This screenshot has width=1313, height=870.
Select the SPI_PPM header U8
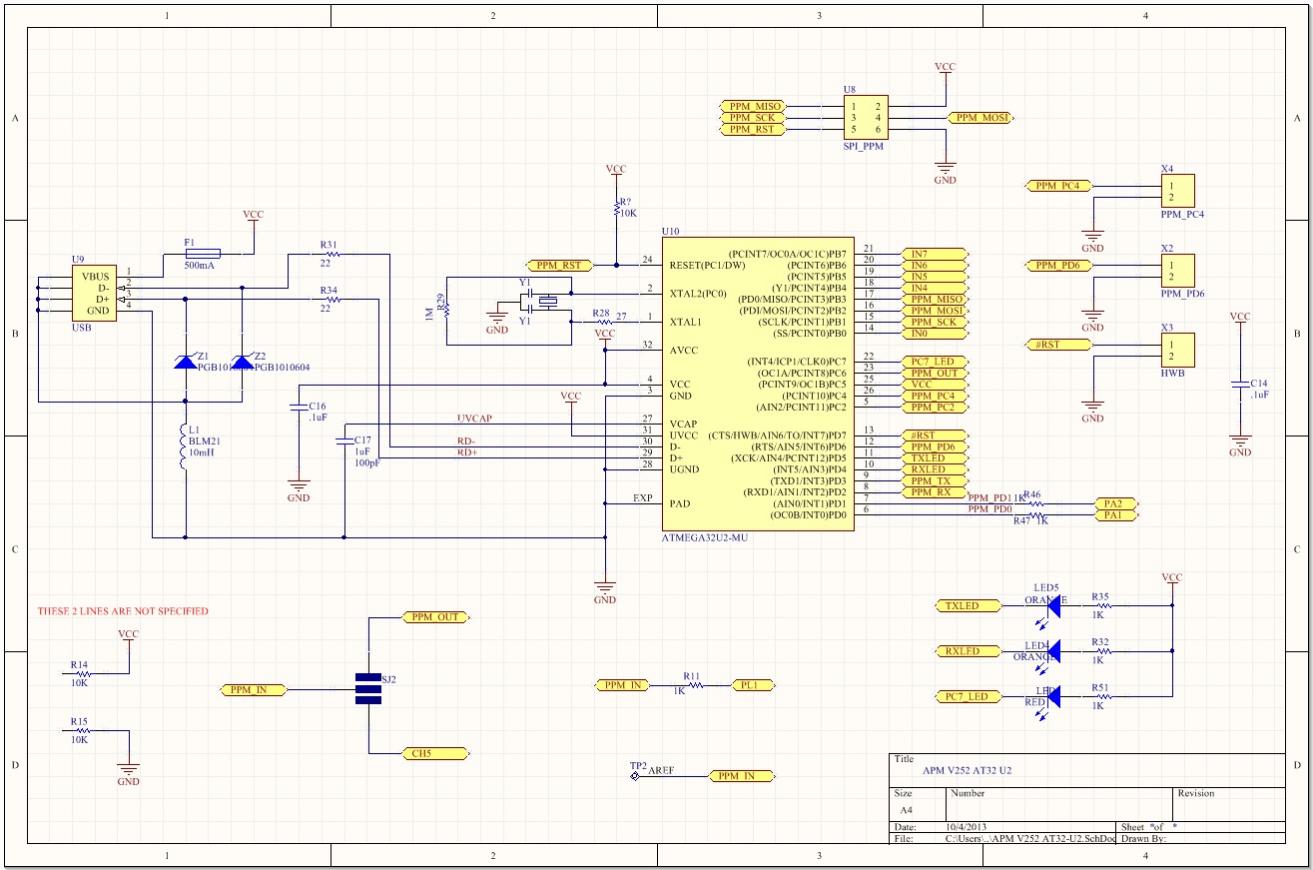point(865,118)
